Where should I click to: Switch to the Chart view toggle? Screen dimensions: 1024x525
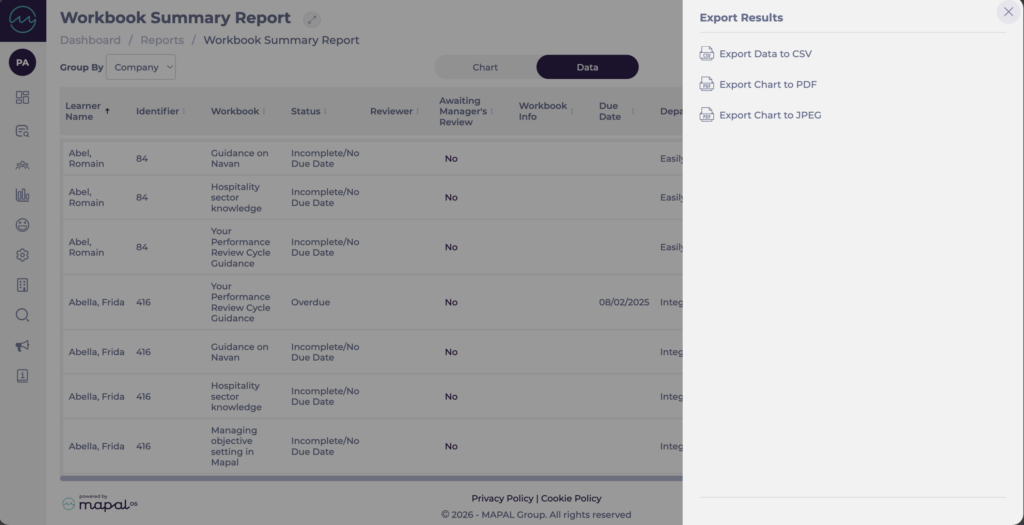point(485,67)
